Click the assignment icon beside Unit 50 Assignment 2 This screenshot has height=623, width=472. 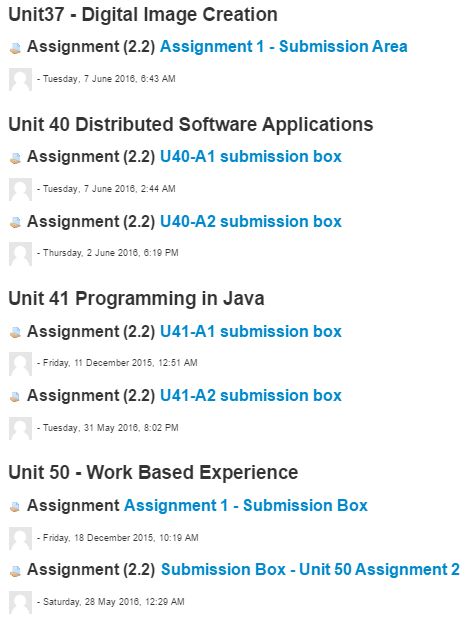(15, 571)
